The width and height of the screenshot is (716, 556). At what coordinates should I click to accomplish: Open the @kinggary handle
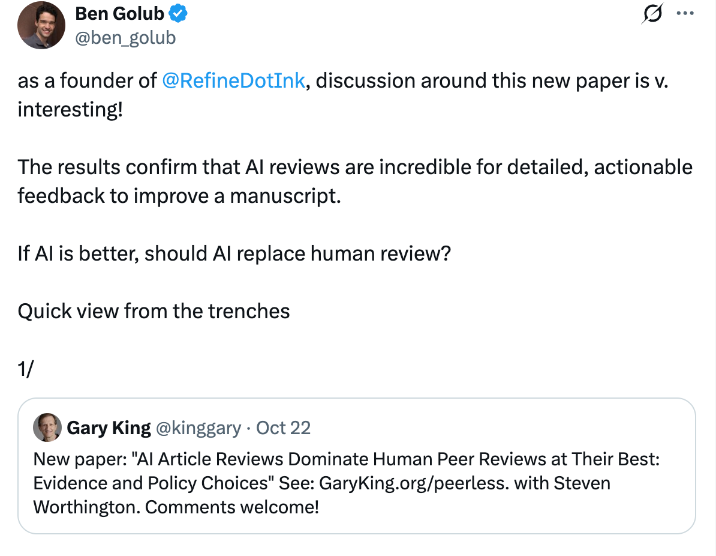pyautogui.click(x=198, y=428)
